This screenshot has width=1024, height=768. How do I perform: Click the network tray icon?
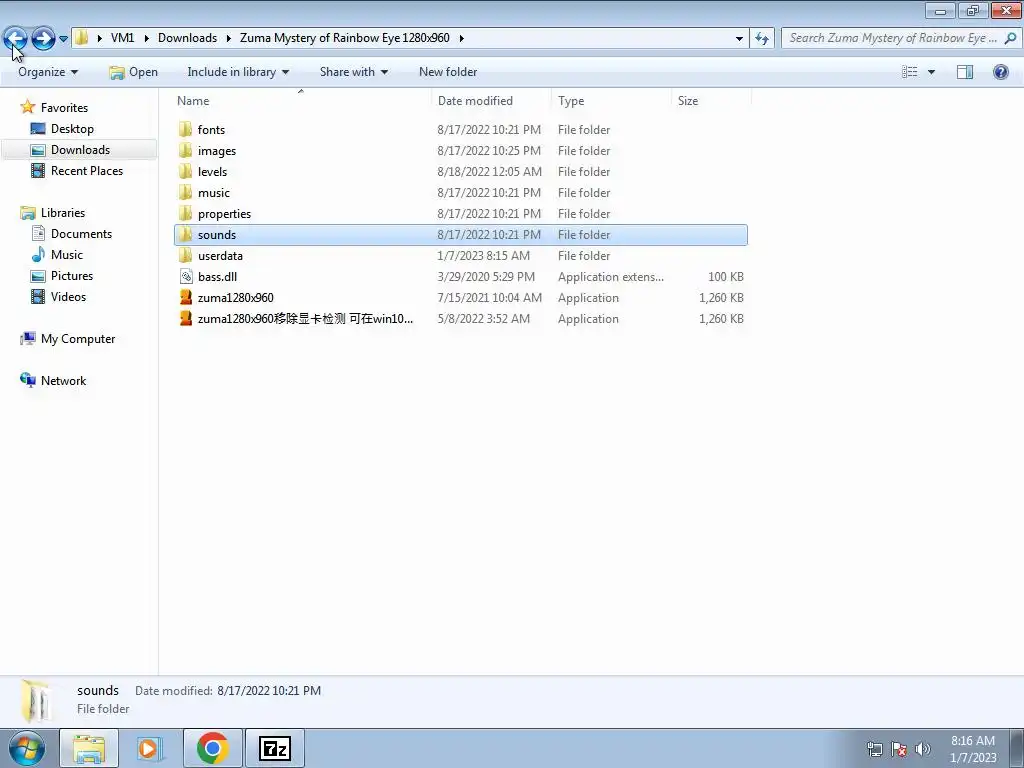(x=874, y=749)
